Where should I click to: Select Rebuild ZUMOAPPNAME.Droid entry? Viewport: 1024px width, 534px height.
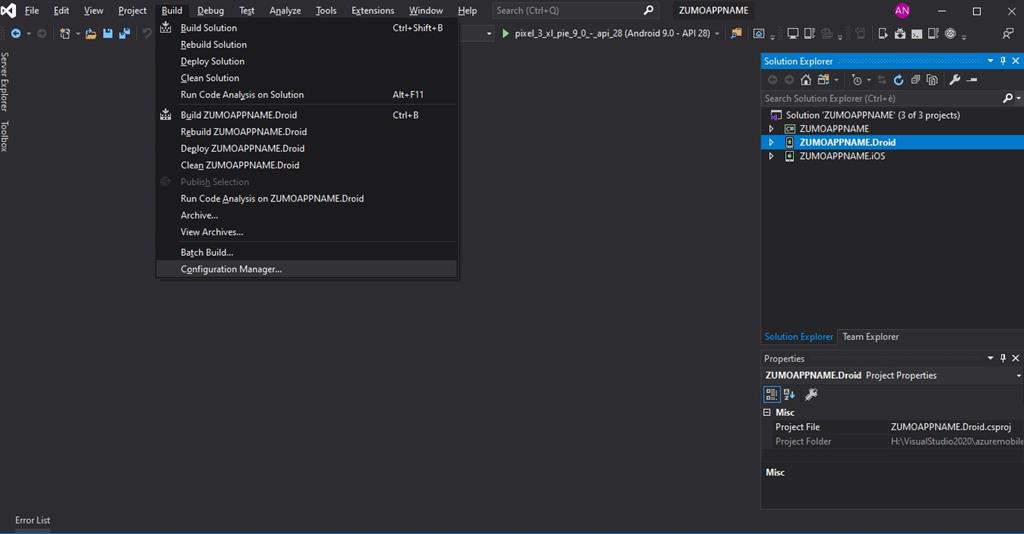306,131
